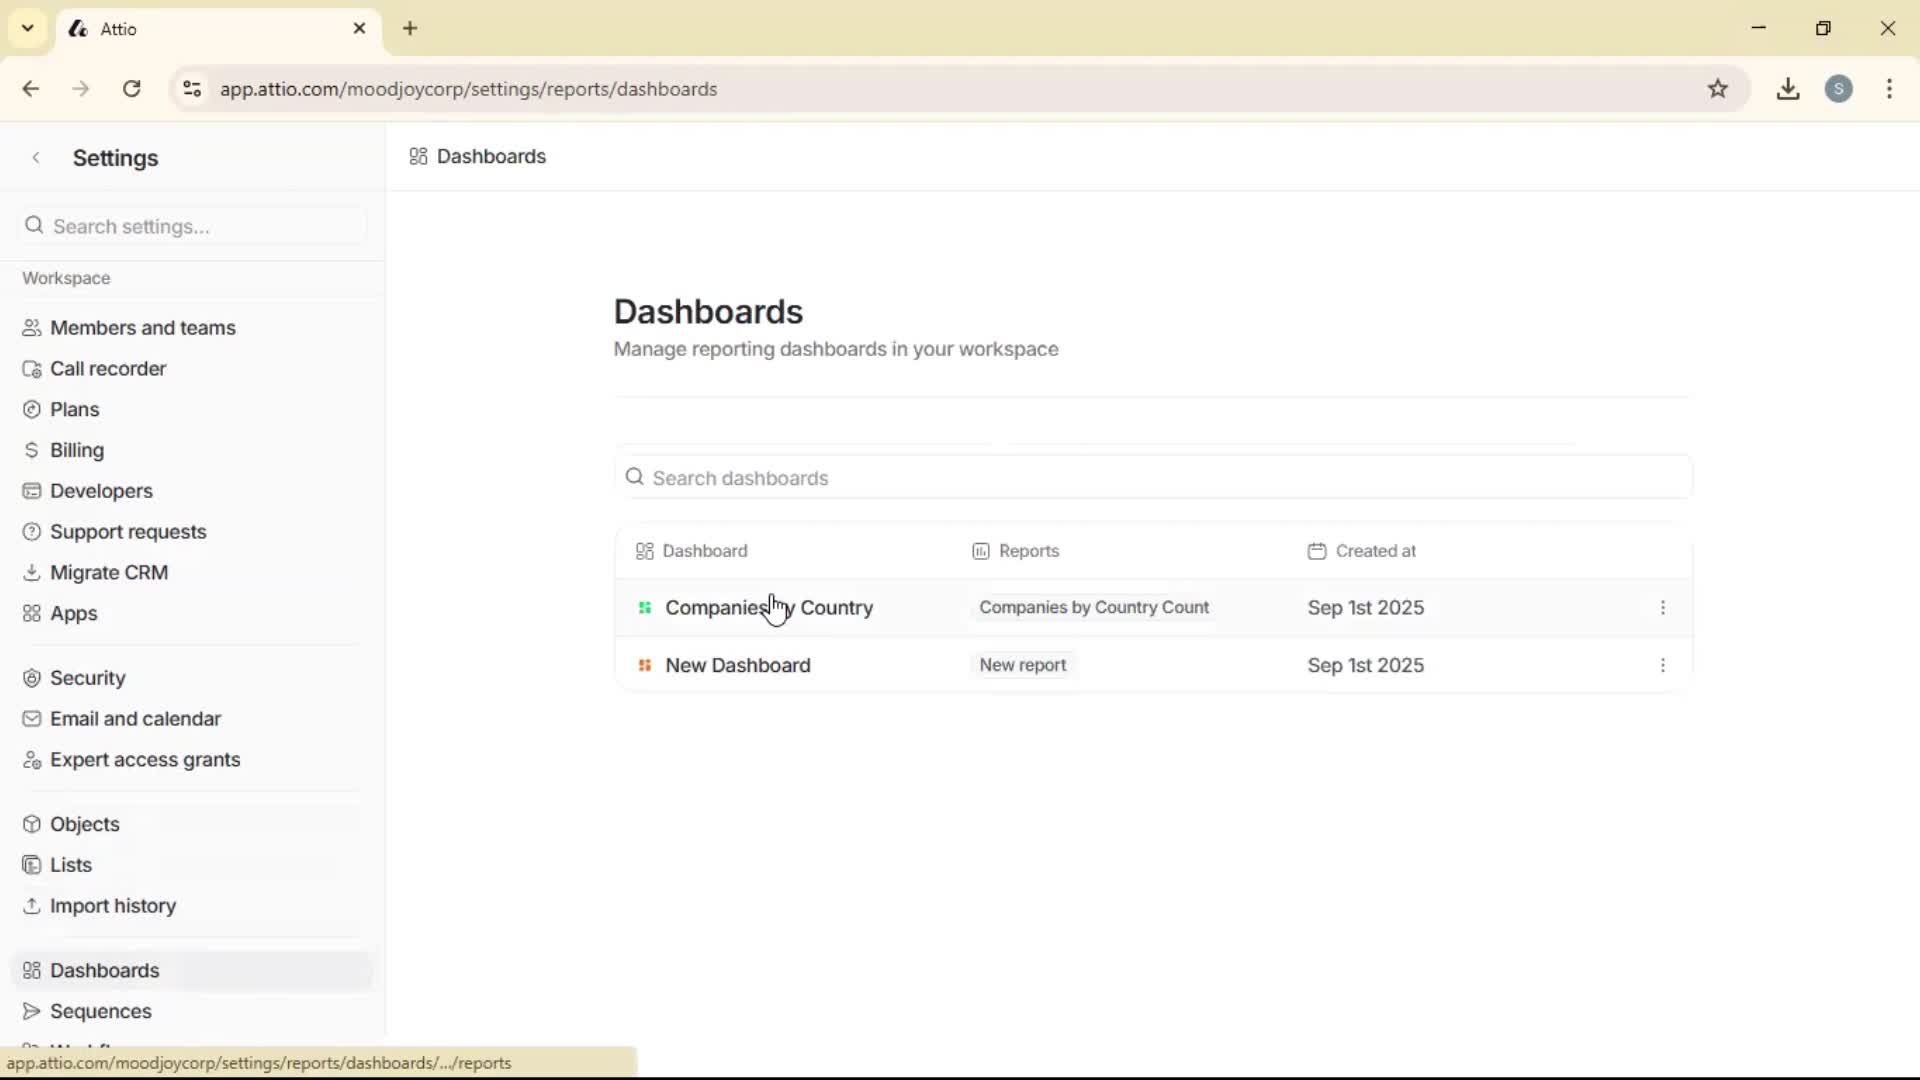The width and height of the screenshot is (1920, 1080).
Task: Open row options for Companies by Country dashboard
Action: pyautogui.click(x=1663, y=607)
